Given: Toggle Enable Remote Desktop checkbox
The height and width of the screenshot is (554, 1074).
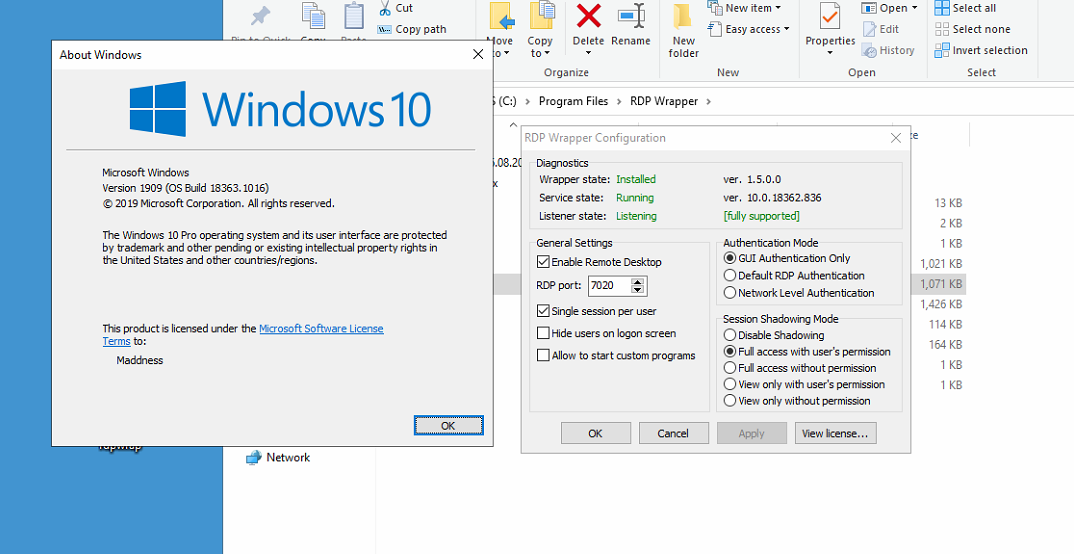Looking at the screenshot, I should (543, 262).
